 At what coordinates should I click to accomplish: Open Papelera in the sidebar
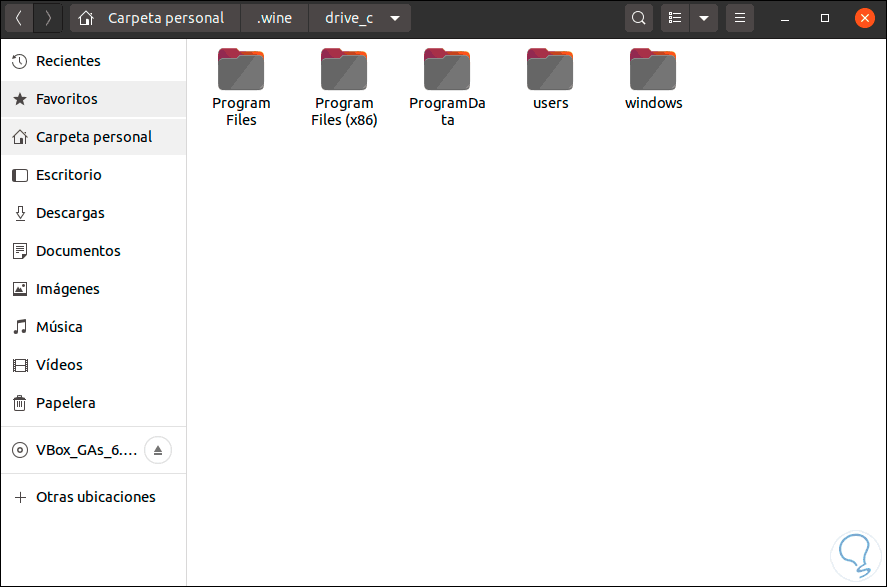[93, 403]
